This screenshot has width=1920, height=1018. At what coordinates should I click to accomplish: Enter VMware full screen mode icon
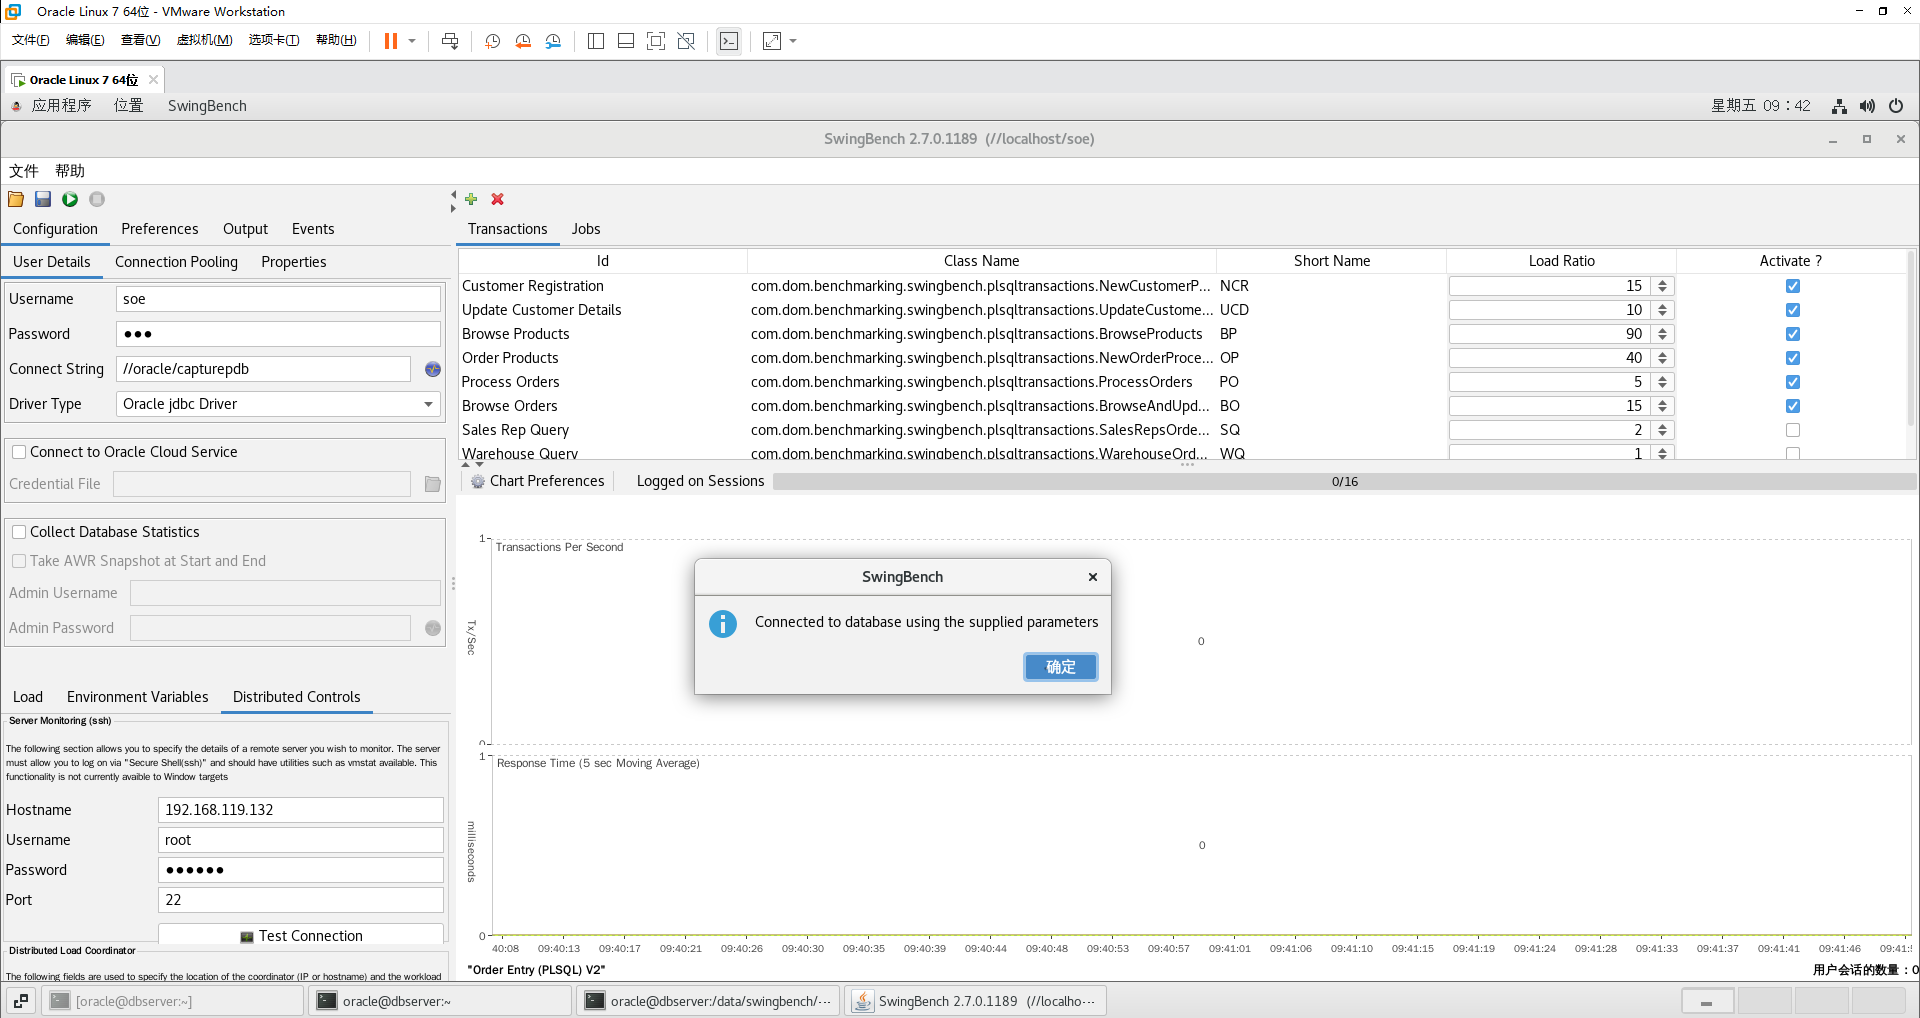coord(656,41)
